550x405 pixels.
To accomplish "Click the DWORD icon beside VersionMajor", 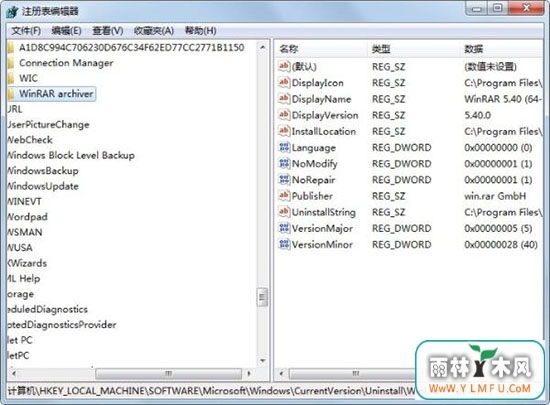I will coord(284,228).
